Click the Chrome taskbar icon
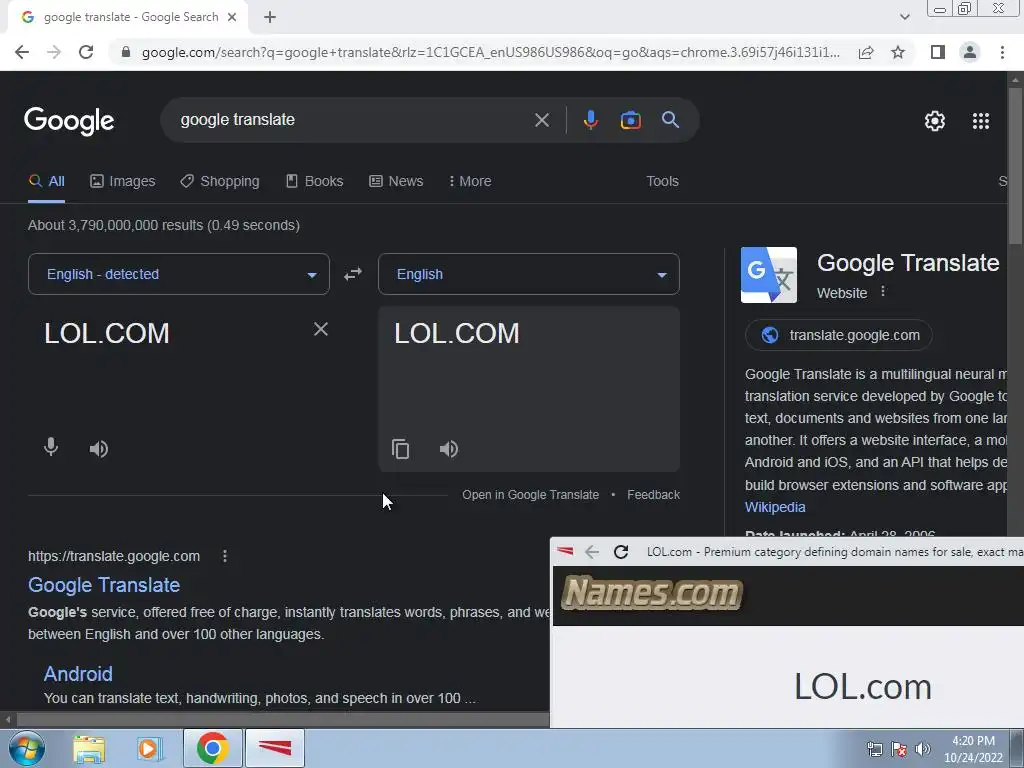Viewport: 1024px width, 768px height. coord(212,748)
